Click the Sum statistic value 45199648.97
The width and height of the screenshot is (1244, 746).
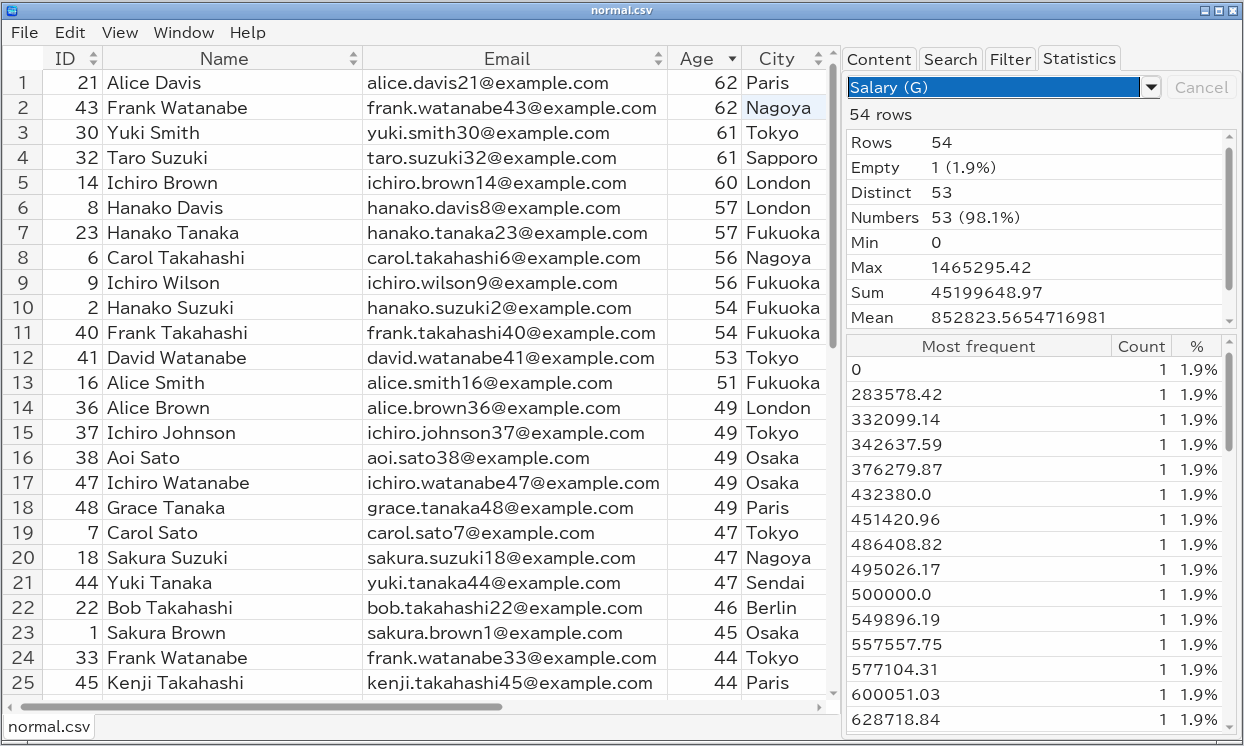point(987,293)
